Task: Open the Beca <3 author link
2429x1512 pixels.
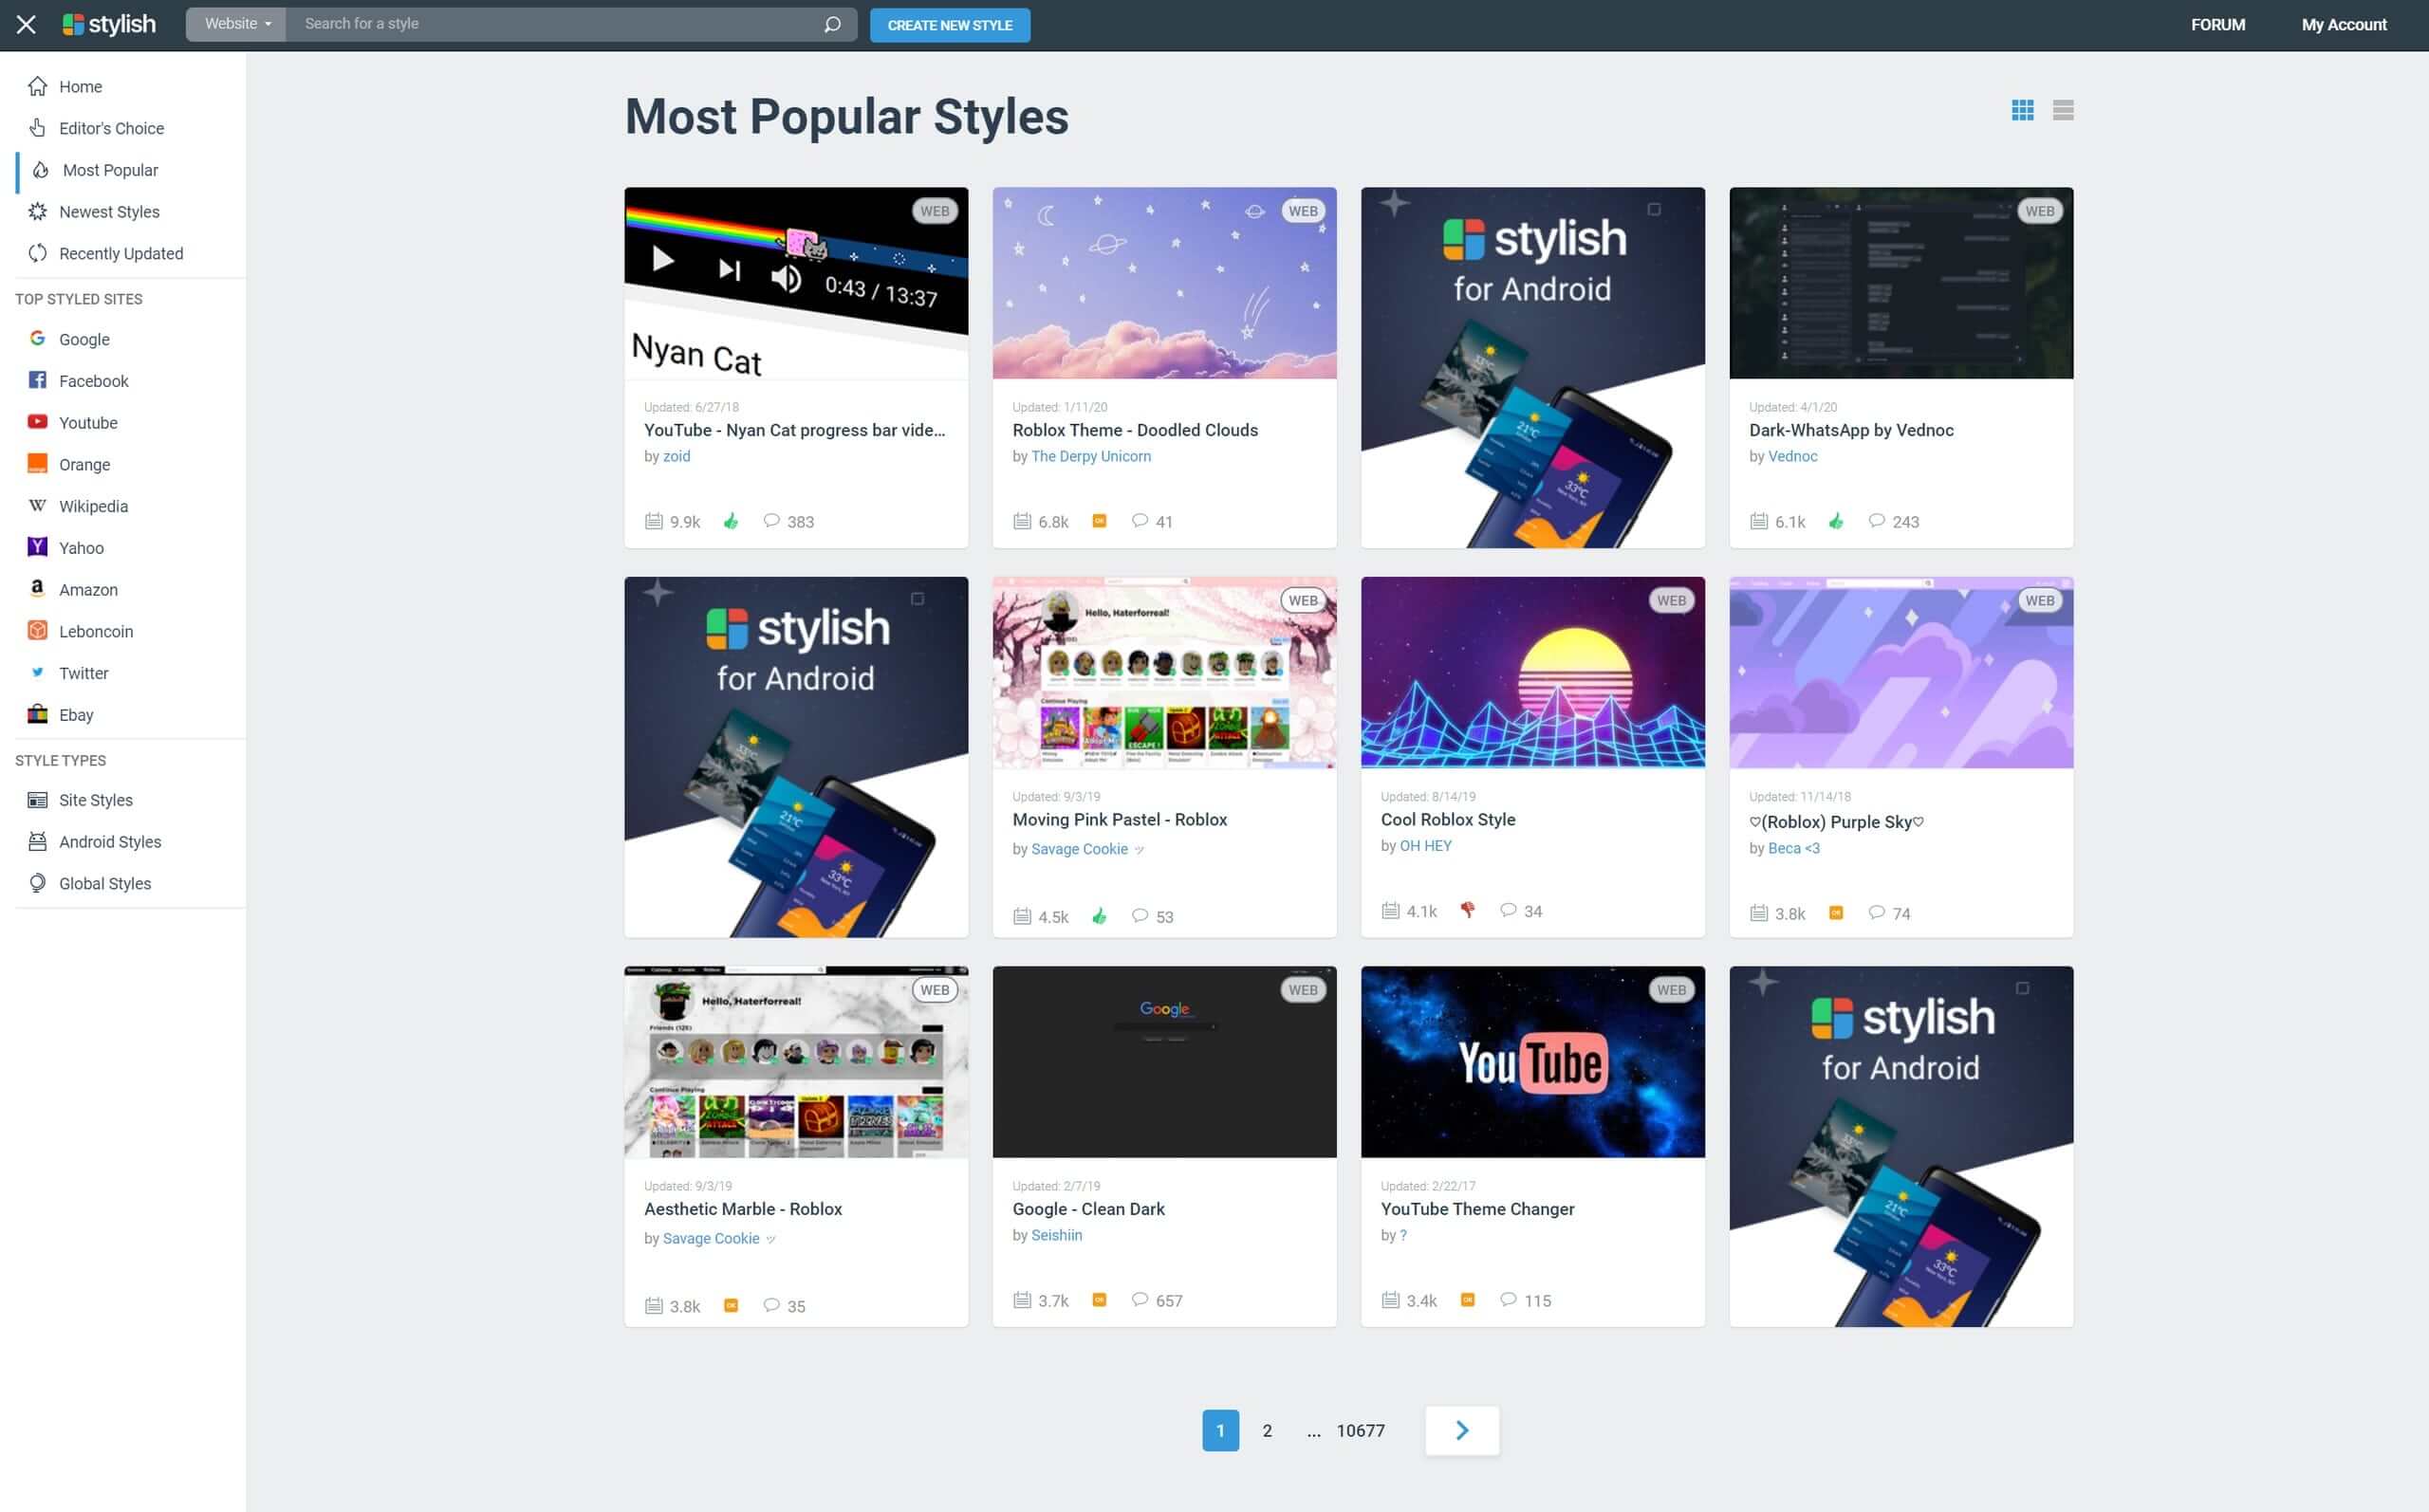Action: pos(1793,848)
